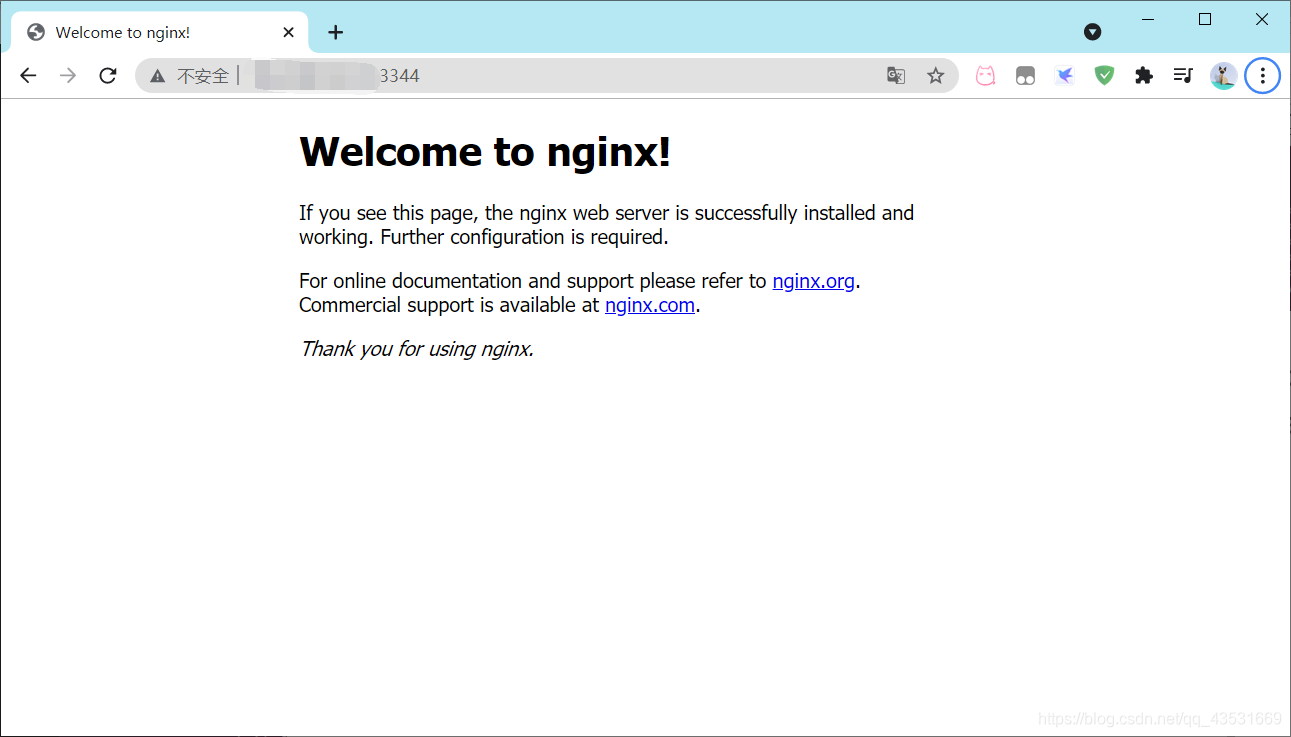
Task: Open the Google Translate page icon
Action: 896,76
